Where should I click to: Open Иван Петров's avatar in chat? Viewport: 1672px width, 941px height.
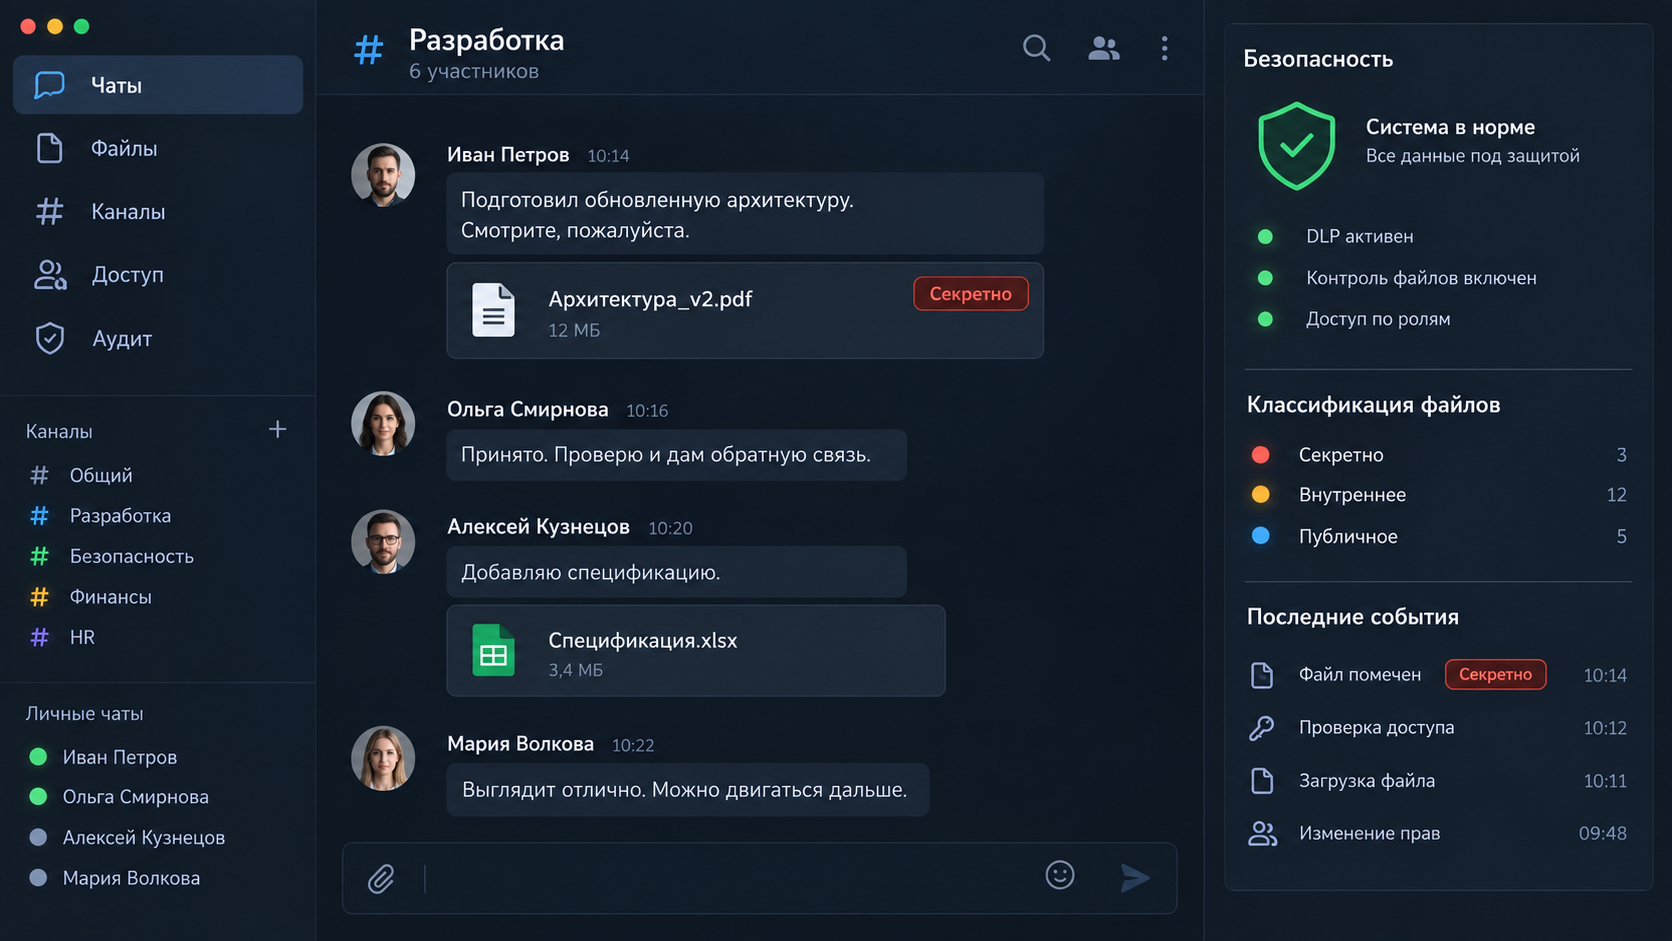click(383, 175)
